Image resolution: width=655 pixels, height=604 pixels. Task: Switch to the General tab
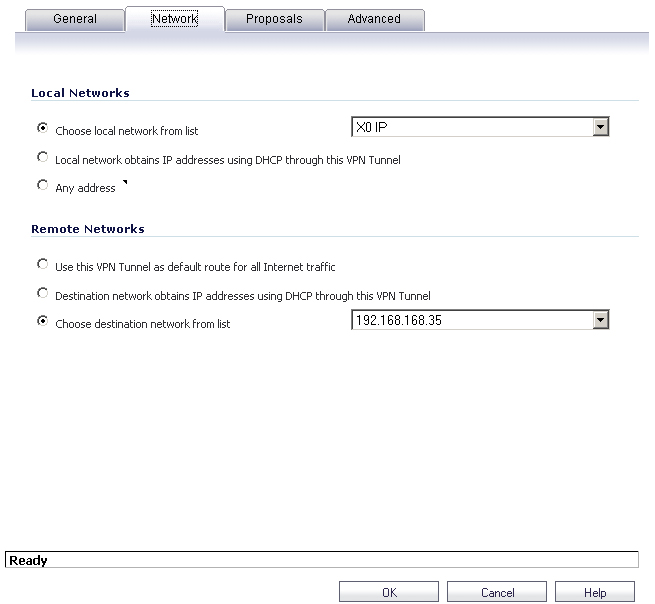coord(75,19)
